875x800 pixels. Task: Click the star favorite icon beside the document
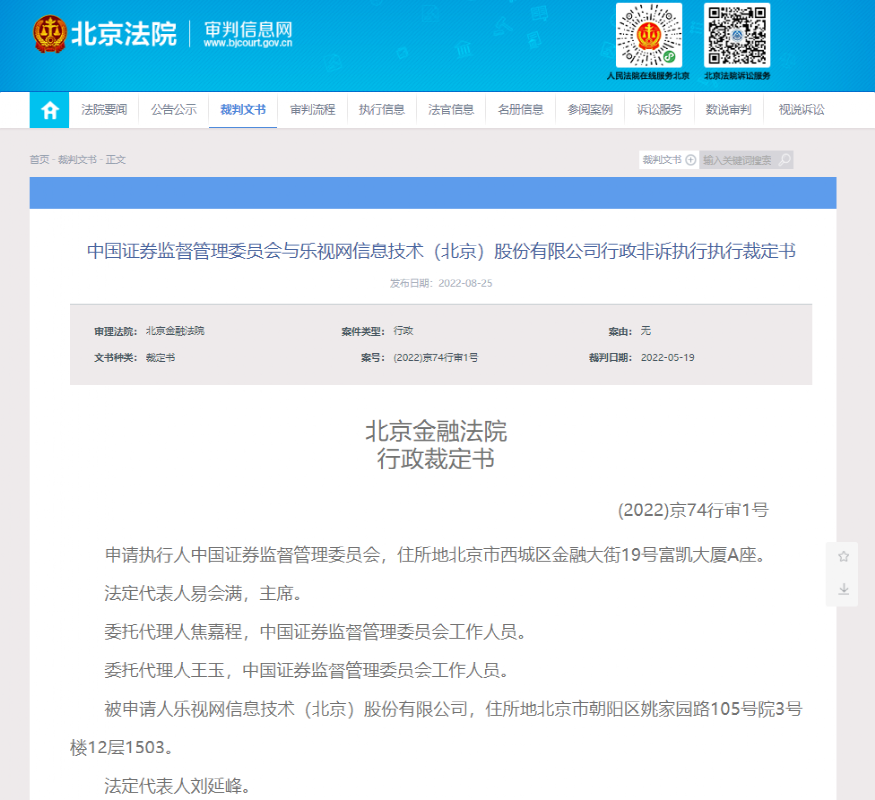[x=843, y=556]
